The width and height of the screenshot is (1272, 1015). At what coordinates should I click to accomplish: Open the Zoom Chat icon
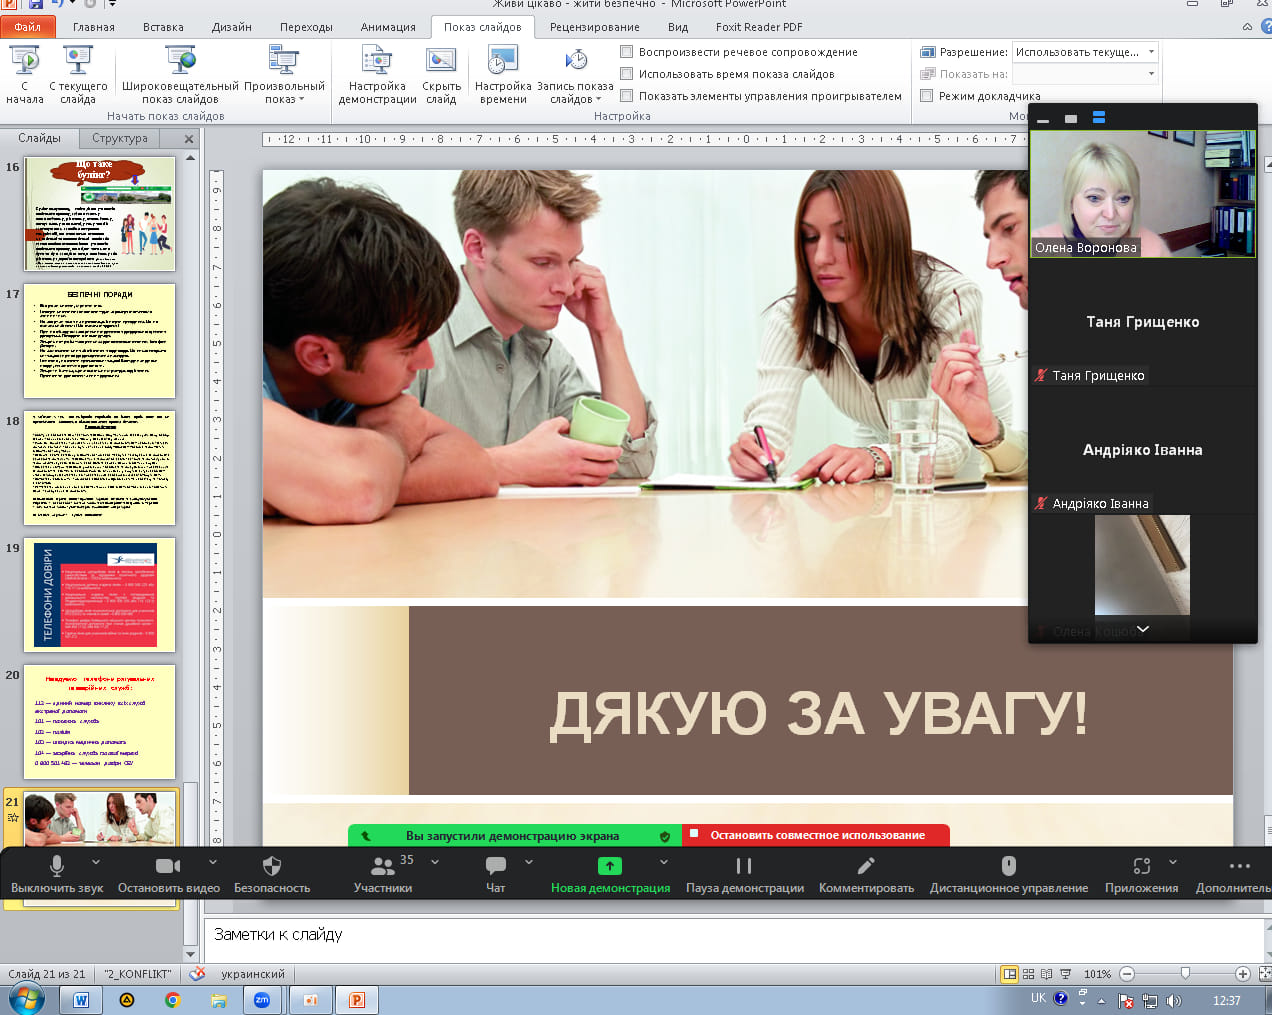[x=495, y=866]
